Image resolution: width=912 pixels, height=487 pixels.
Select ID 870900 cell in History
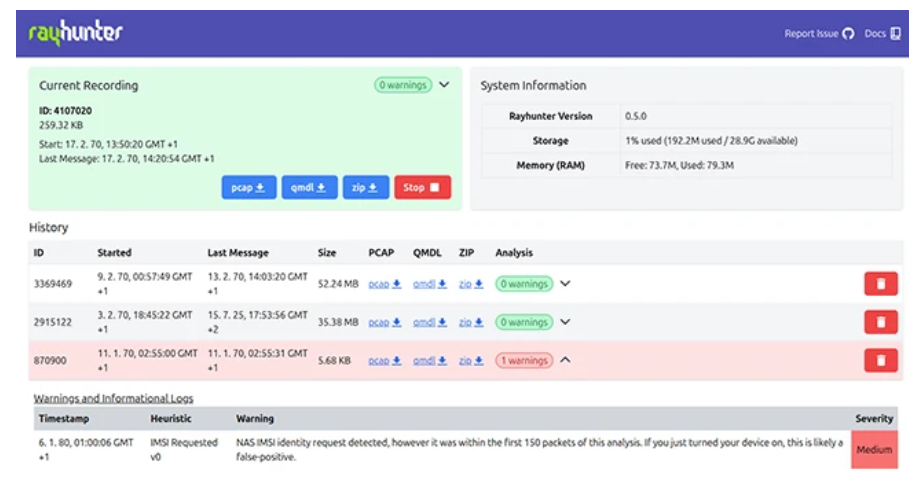tap(50, 361)
